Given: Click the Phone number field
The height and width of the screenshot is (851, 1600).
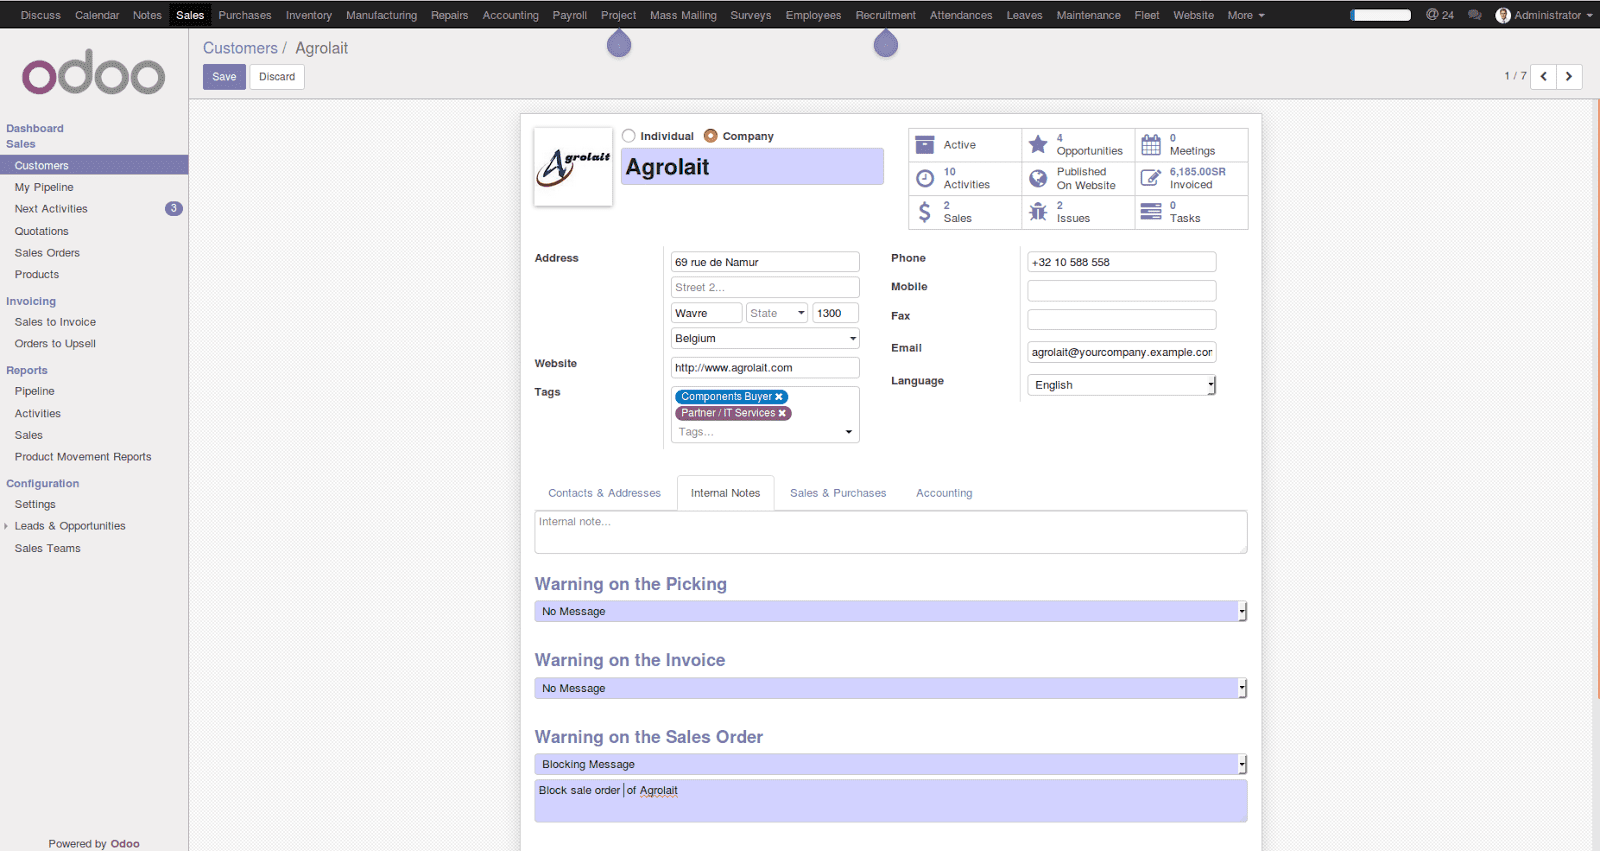Looking at the screenshot, I should pyautogui.click(x=1122, y=262).
